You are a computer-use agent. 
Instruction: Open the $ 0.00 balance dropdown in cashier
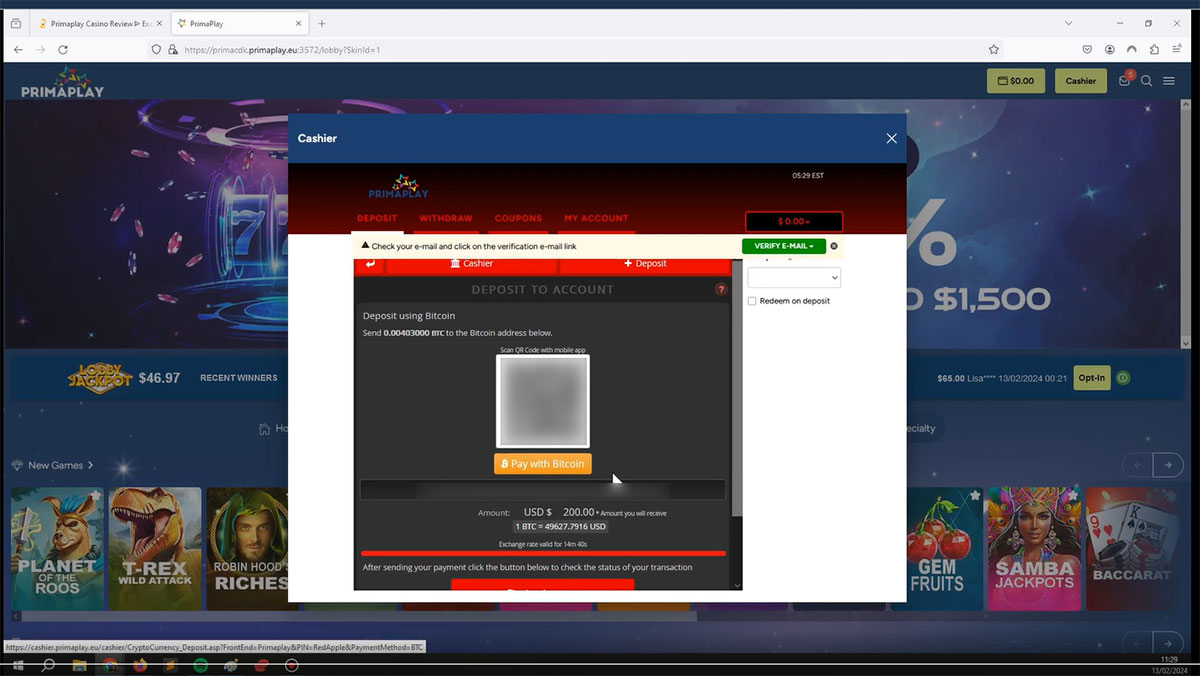pos(794,221)
